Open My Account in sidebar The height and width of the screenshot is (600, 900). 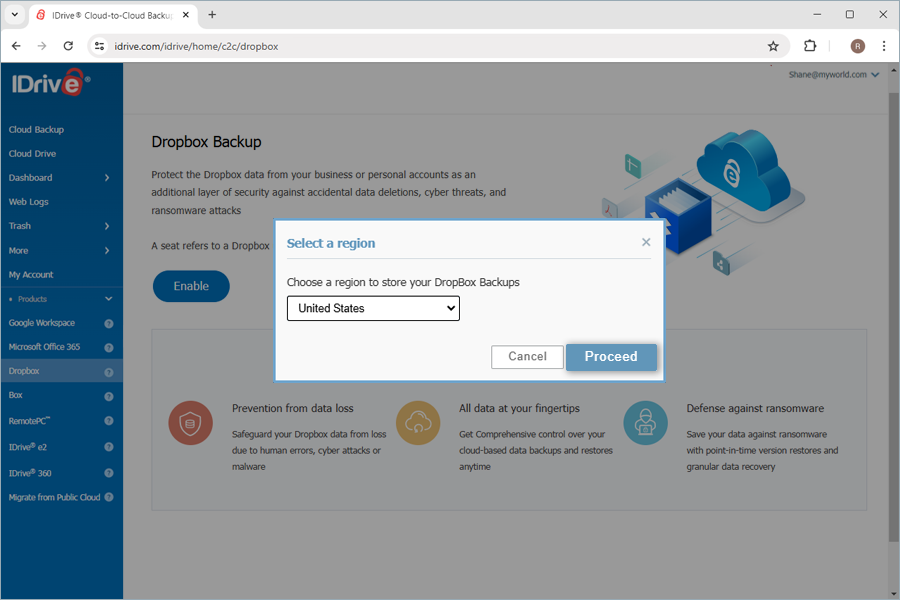pos(31,275)
